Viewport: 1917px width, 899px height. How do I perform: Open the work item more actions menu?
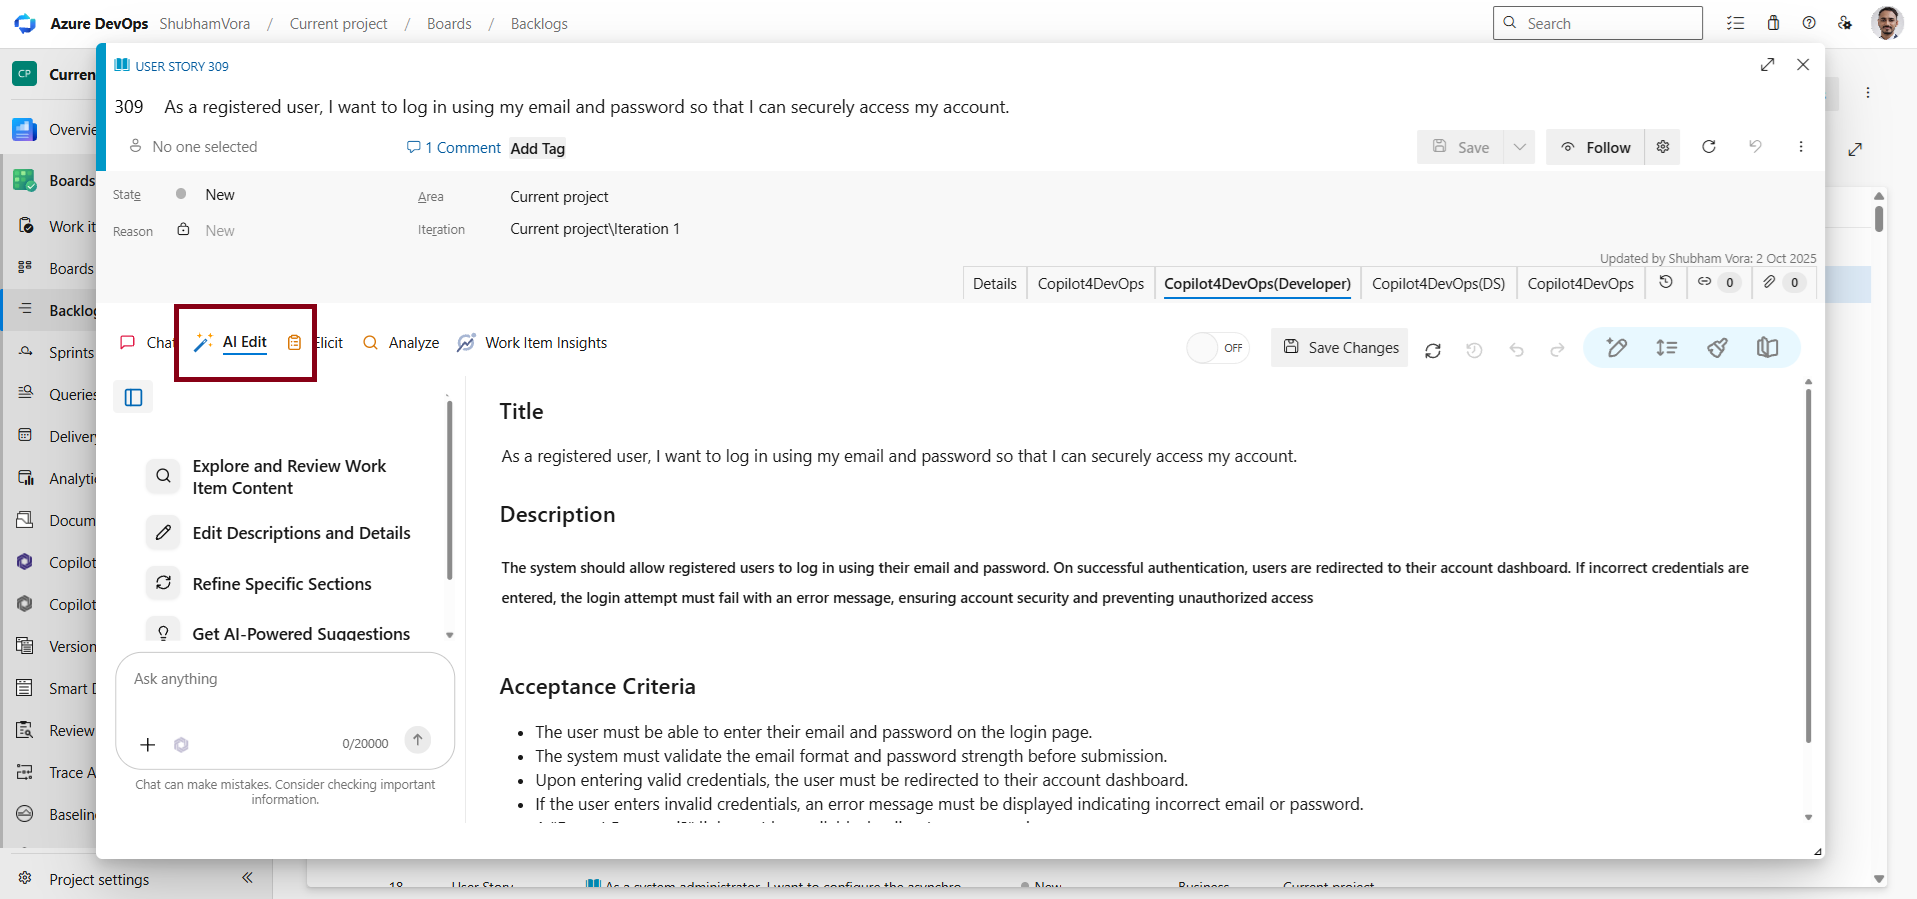[x=1800, y=147]
